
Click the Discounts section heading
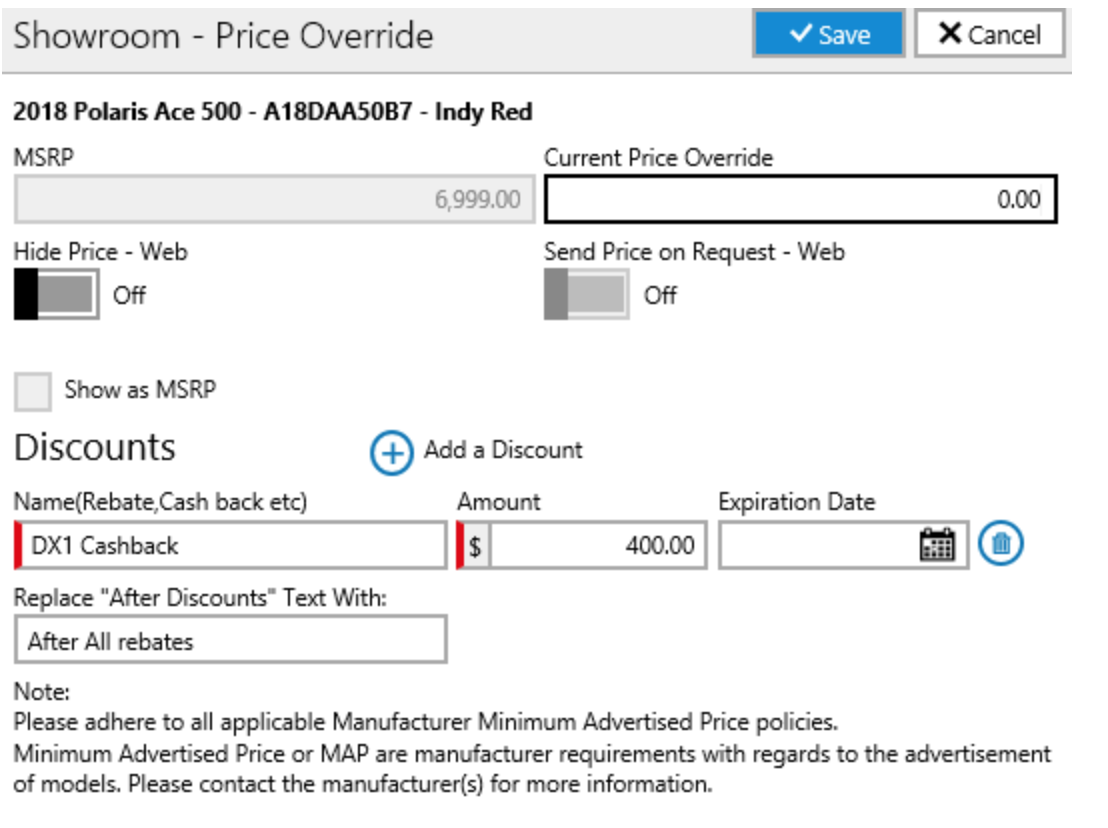[95, 448]
